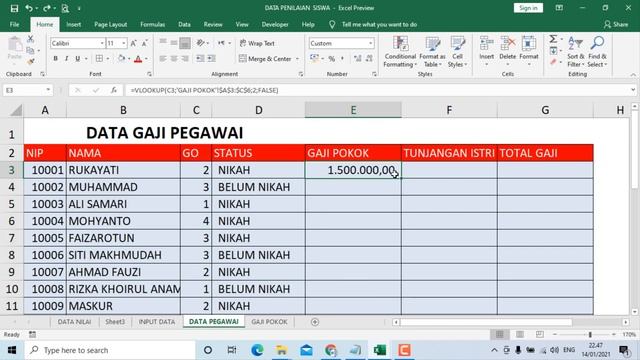The width and height of the screenshot is (640, 360).
Task: Open the DATA NILAI sheet tab
Action: tap(74, 322)
